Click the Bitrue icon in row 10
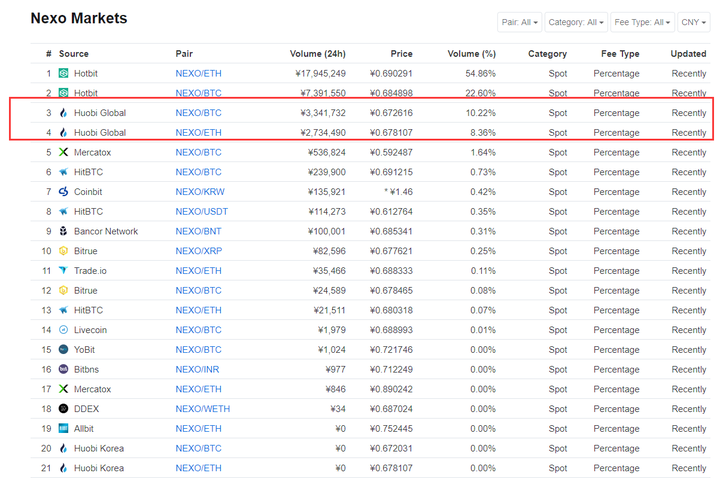The height and width of the screenshot is (479, 720). [63, 251]
